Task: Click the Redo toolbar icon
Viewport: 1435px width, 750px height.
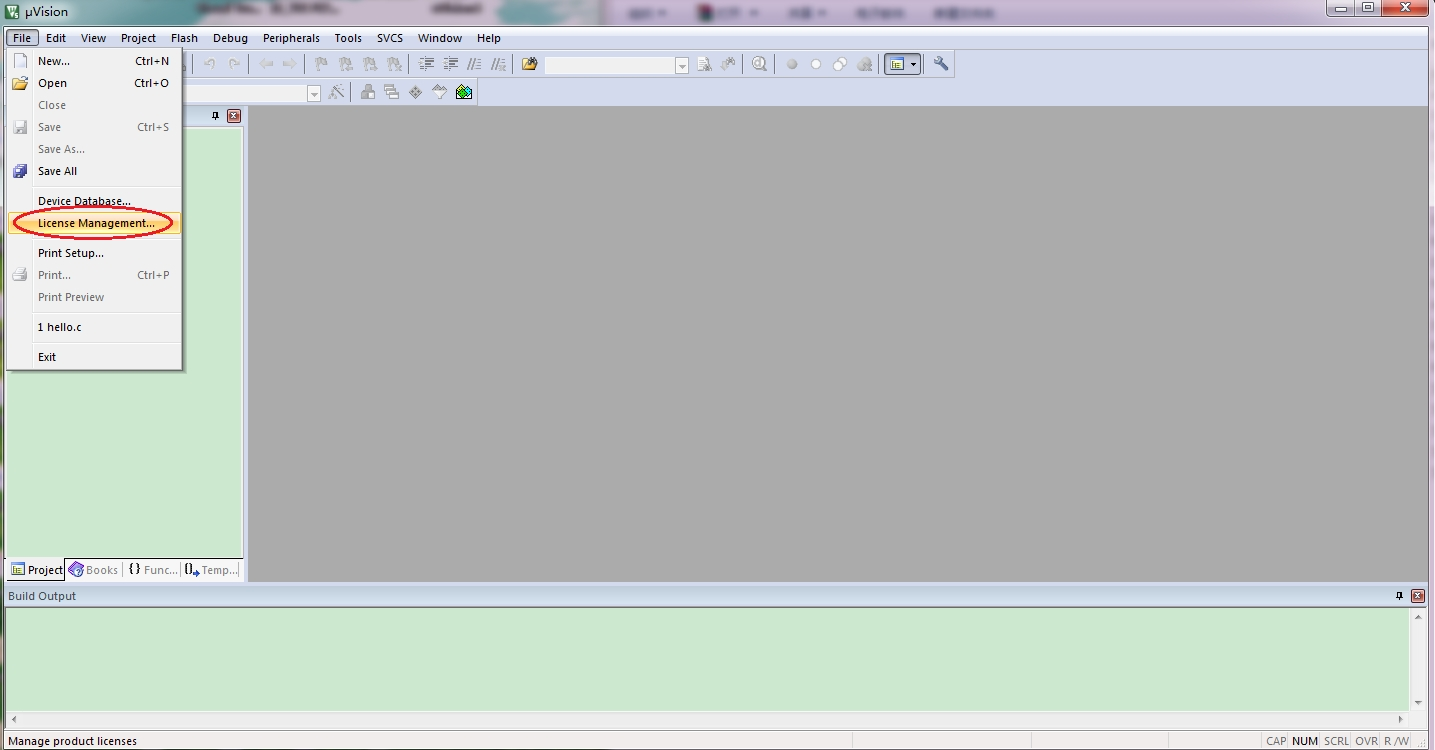Action: coord(234,64)
